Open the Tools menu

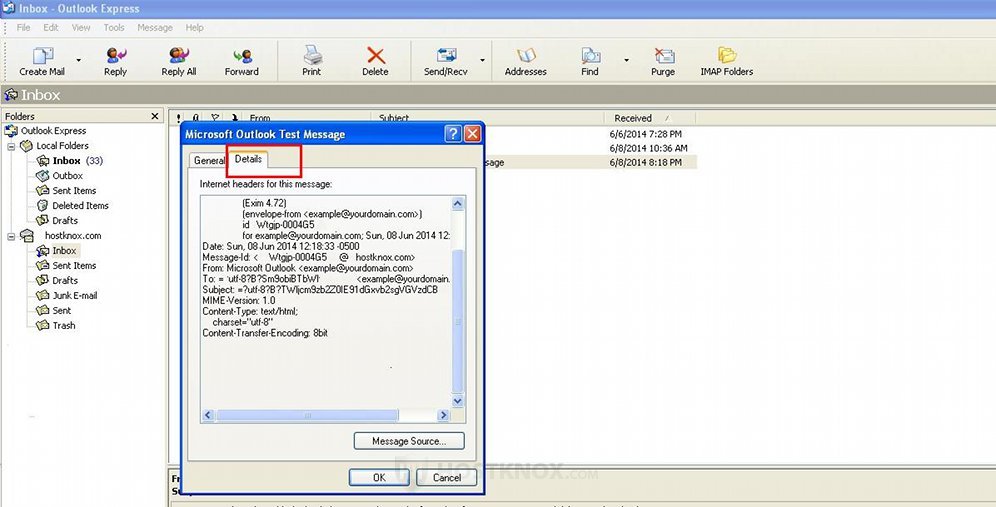click(114, 27)
